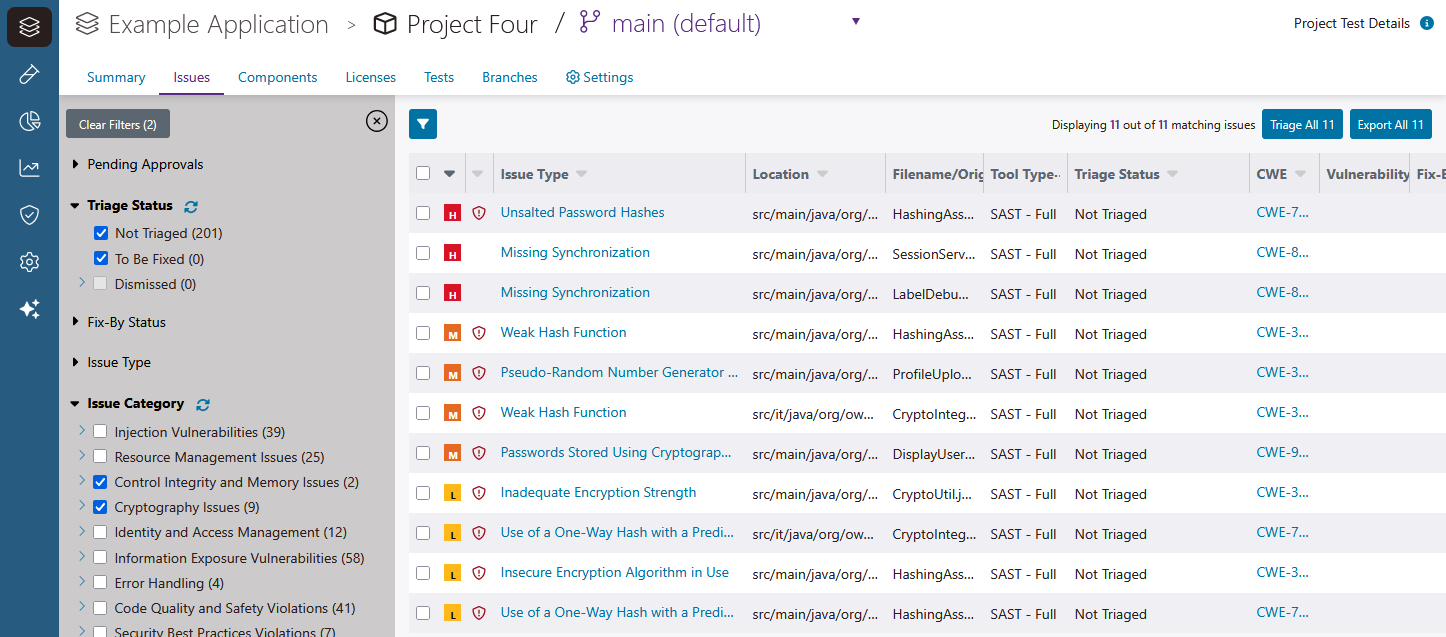This screenshot has width=1446, height=637.
Task: Close the filter panel with X icon
Action: coord(376,121)
